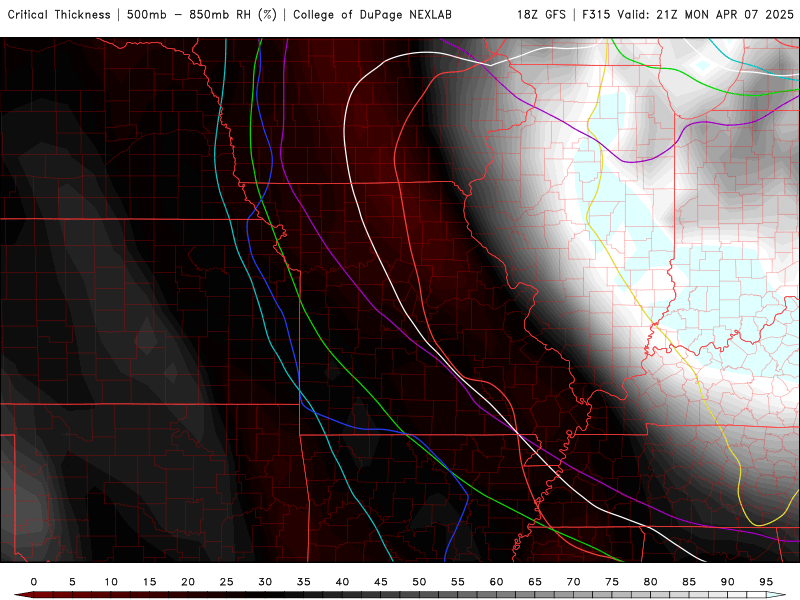800x600 pixels.
Task: Click the colorbar scale label "90"
Action: coord(728,582)
